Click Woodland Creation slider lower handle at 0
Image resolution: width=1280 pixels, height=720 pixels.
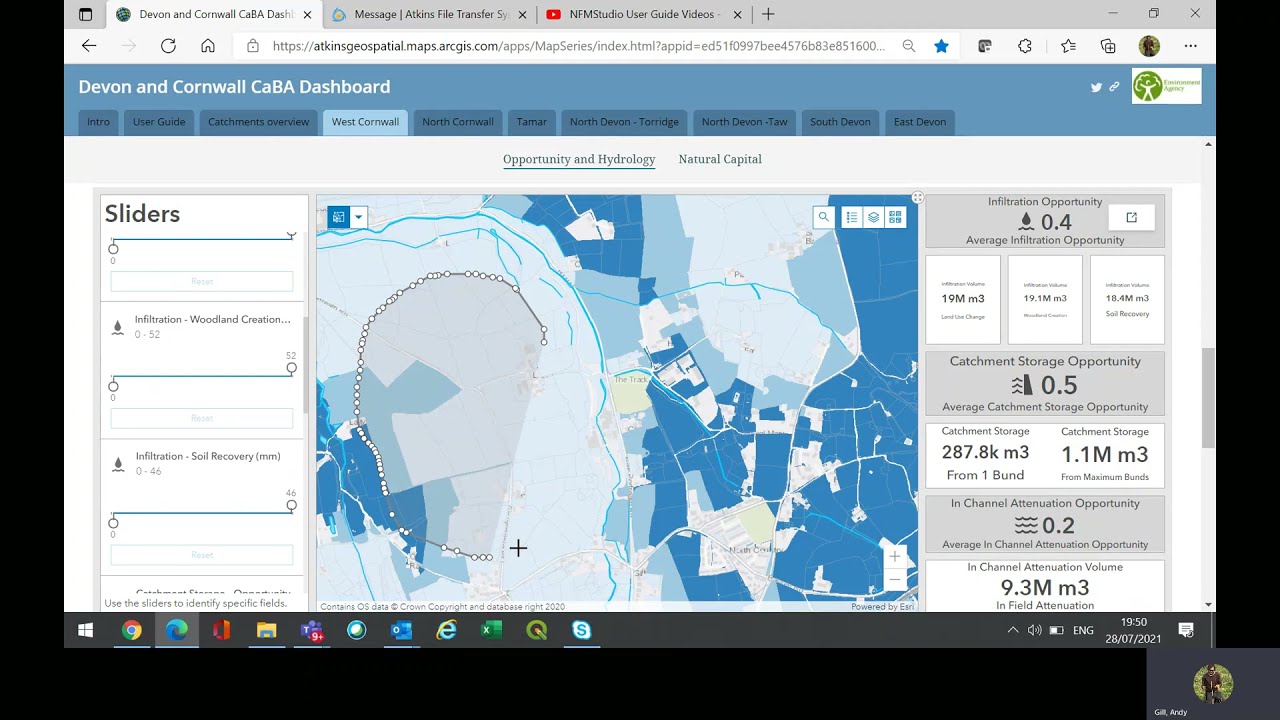click(x=113, y=386)
